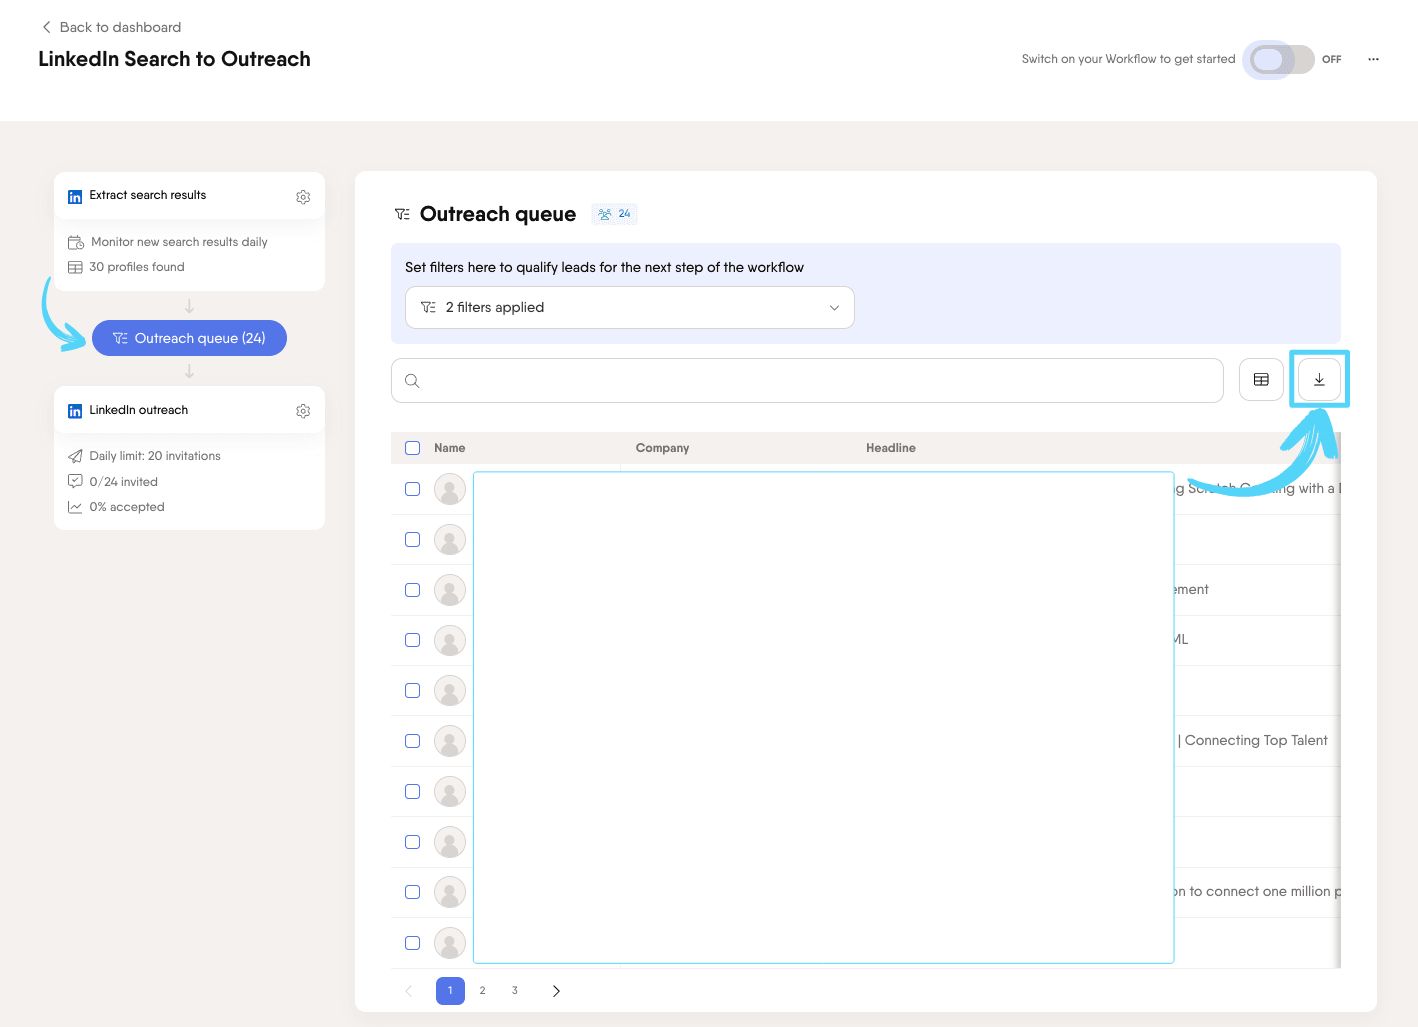Screen dimensions: 1418x1027
Task: Open LinkedIn outreach settings gear
Action: (x=303, y=411)
